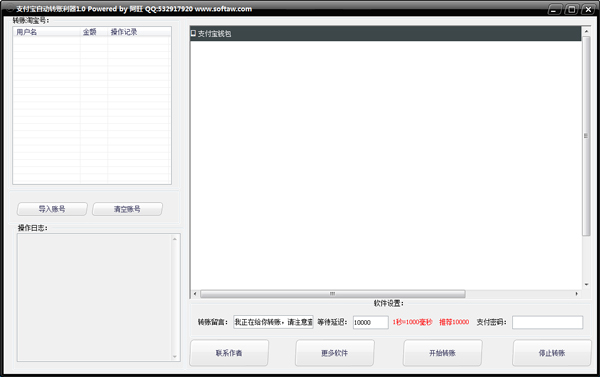
Task: Focus the 等待延迟 delay field
Action: pos(370,322)
